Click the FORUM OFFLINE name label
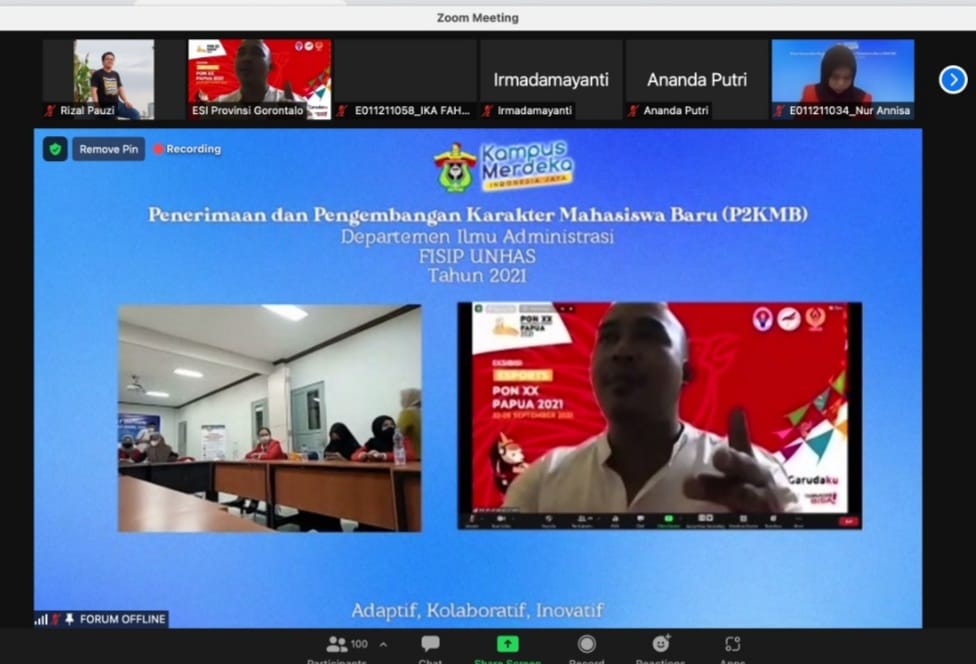Screen dimensions: 976x664 [123, 619]
